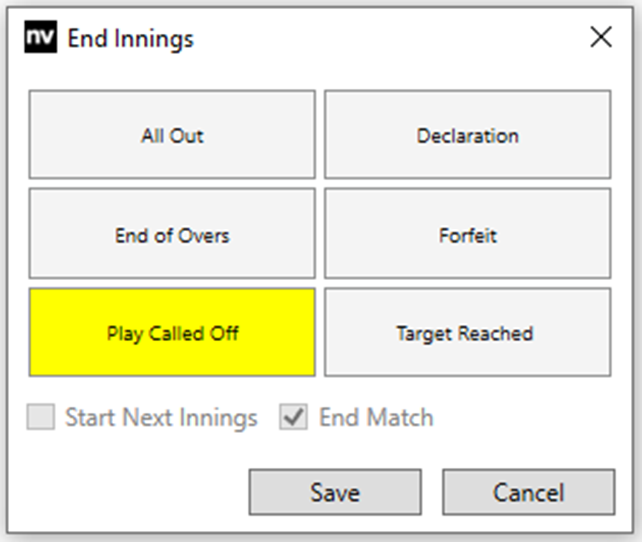The image size is (642, 542).
Task: Click the End Innings title bar text
Action: 130,39
